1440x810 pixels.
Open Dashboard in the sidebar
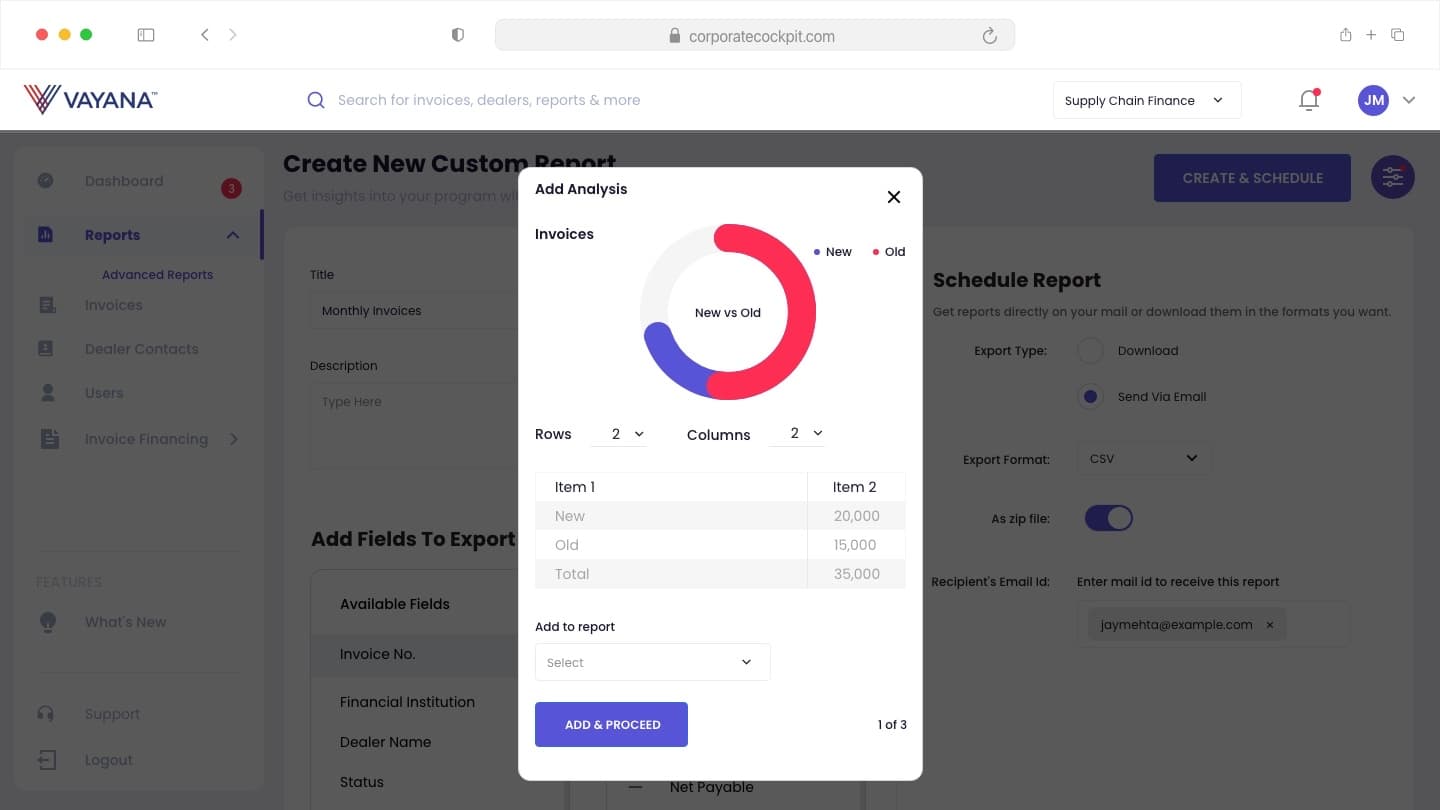click(x=124, y=181)
